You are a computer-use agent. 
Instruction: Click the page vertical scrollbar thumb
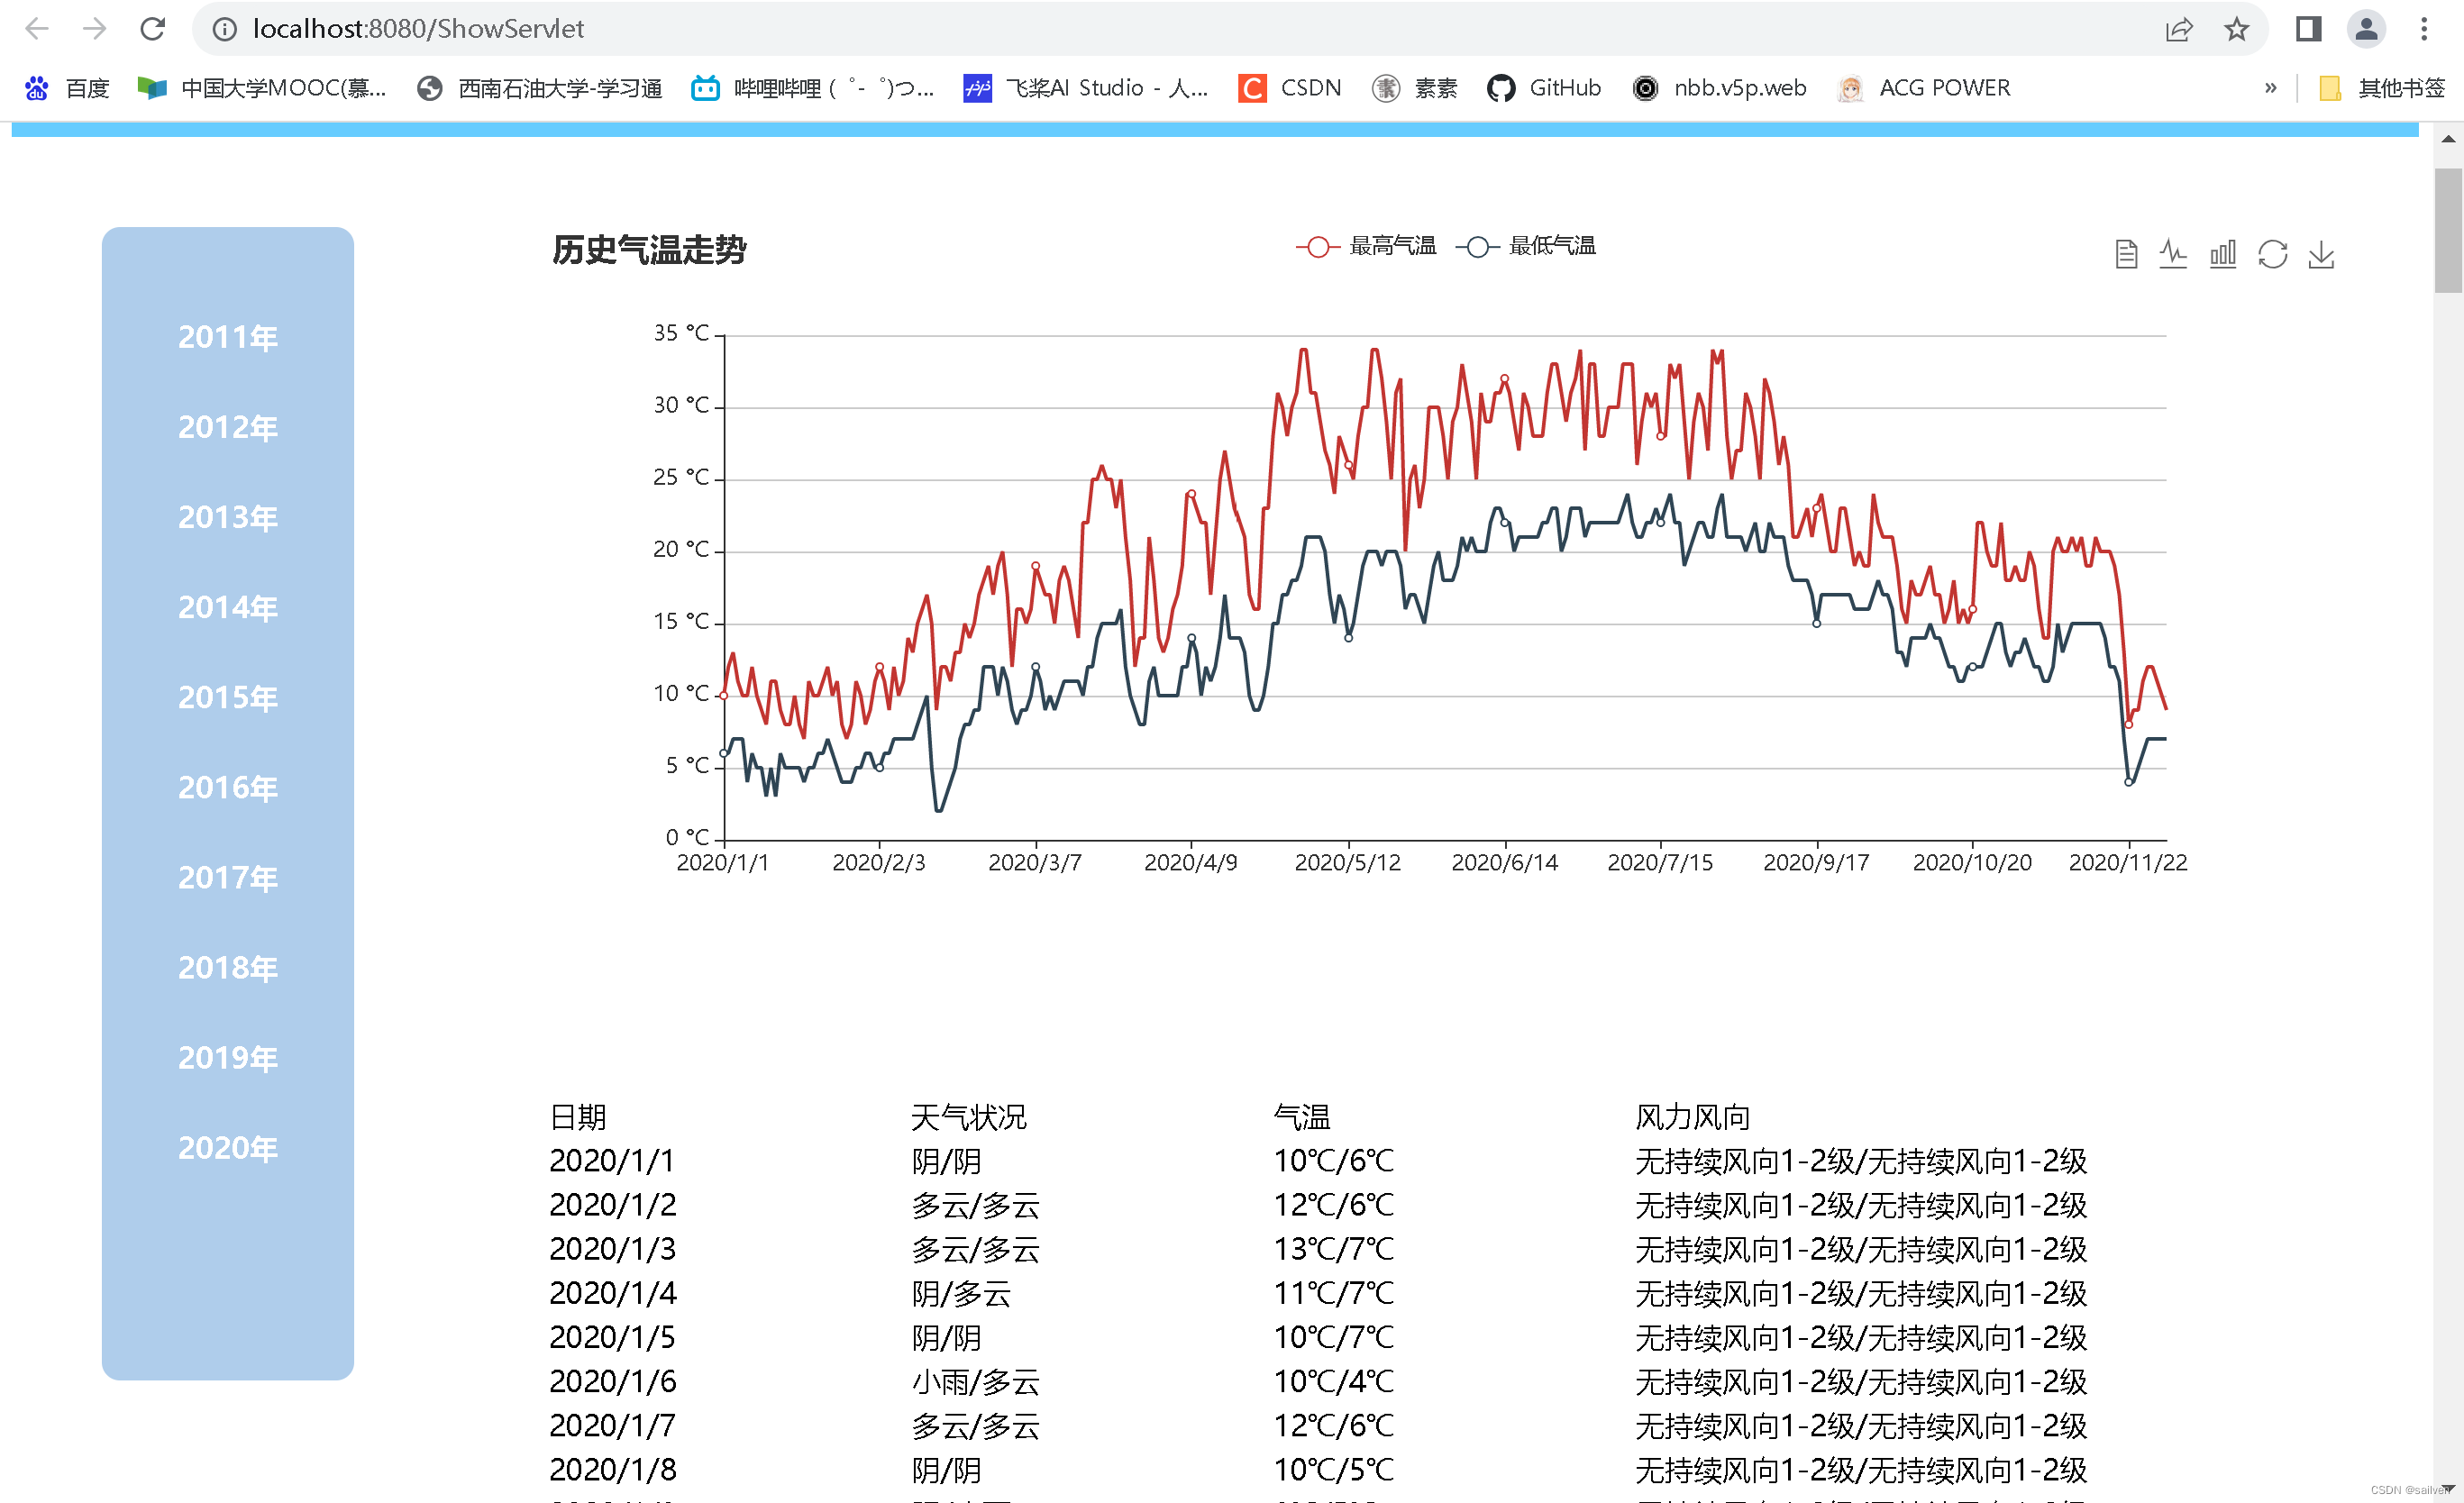[x=2447, y=230]
